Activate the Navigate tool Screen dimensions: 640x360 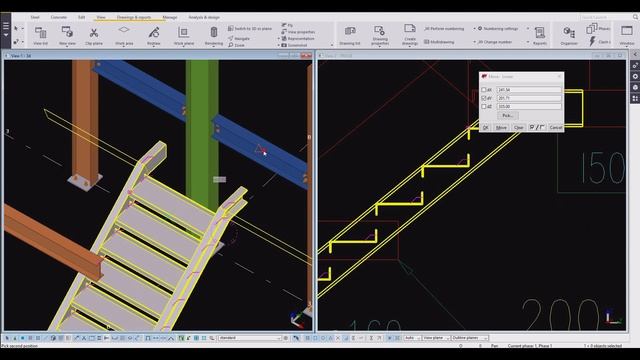click(239, 38)
